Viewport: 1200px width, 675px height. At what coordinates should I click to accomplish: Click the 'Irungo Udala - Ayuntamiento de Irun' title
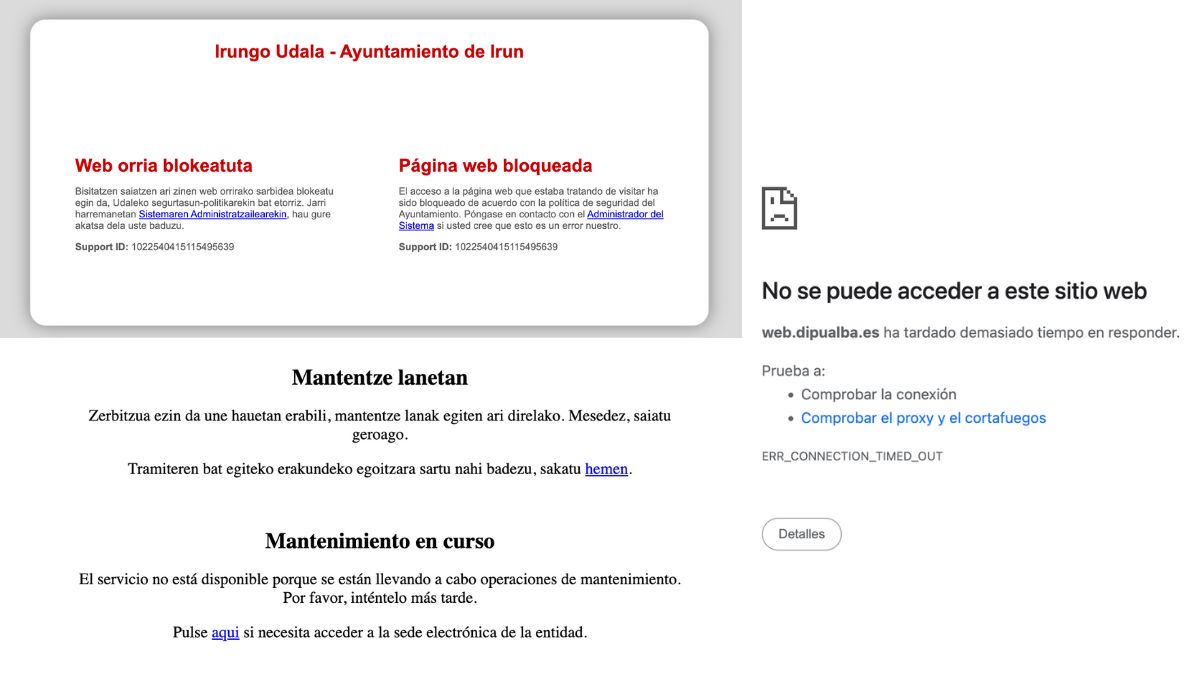(369, 52)
